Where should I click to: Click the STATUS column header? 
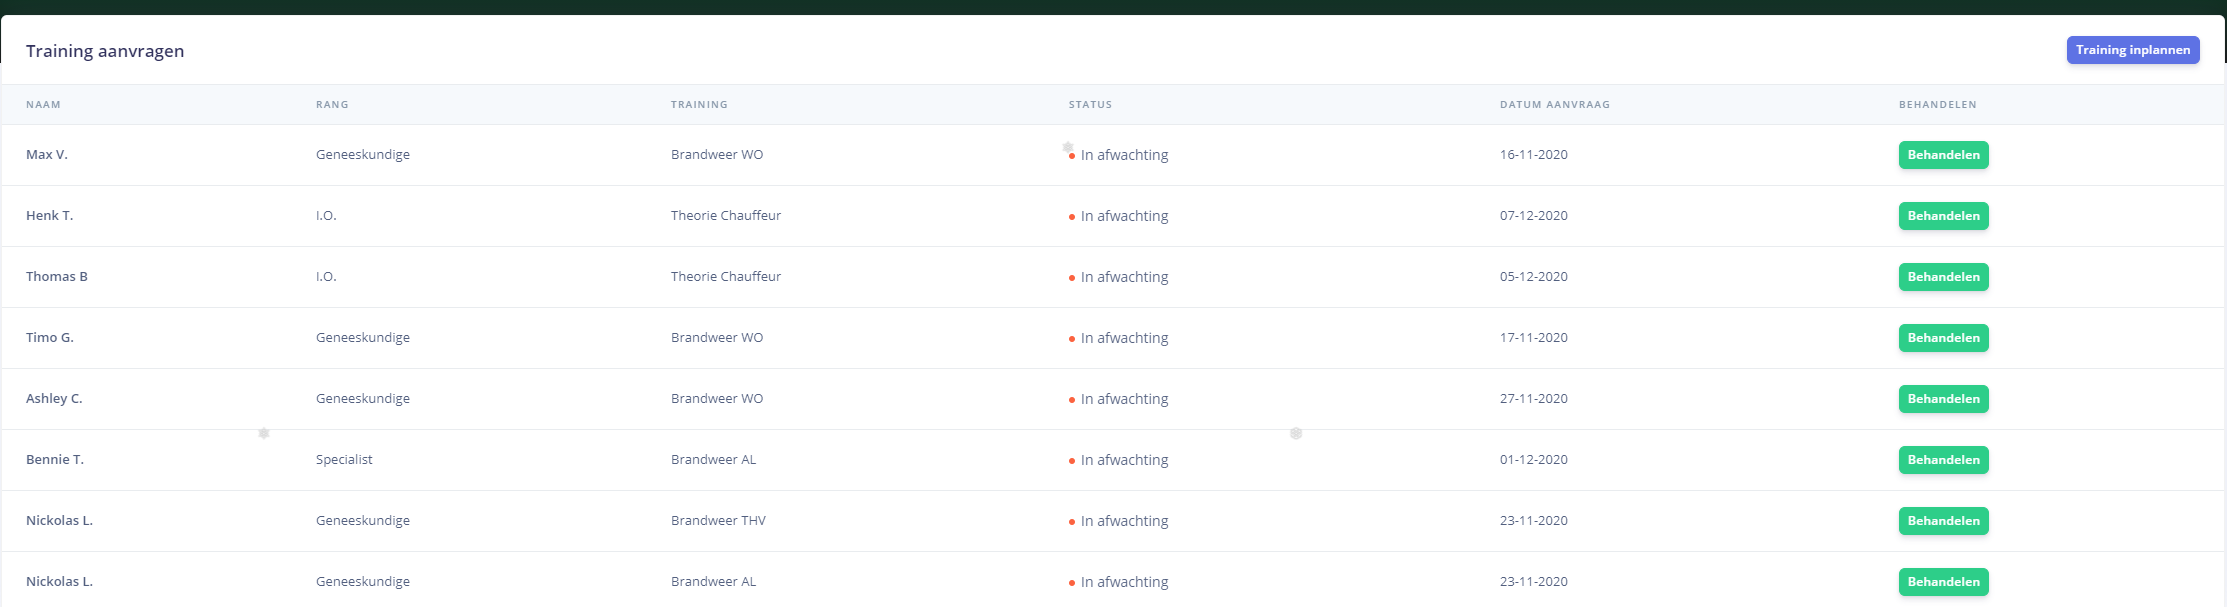coord(1090,105)
